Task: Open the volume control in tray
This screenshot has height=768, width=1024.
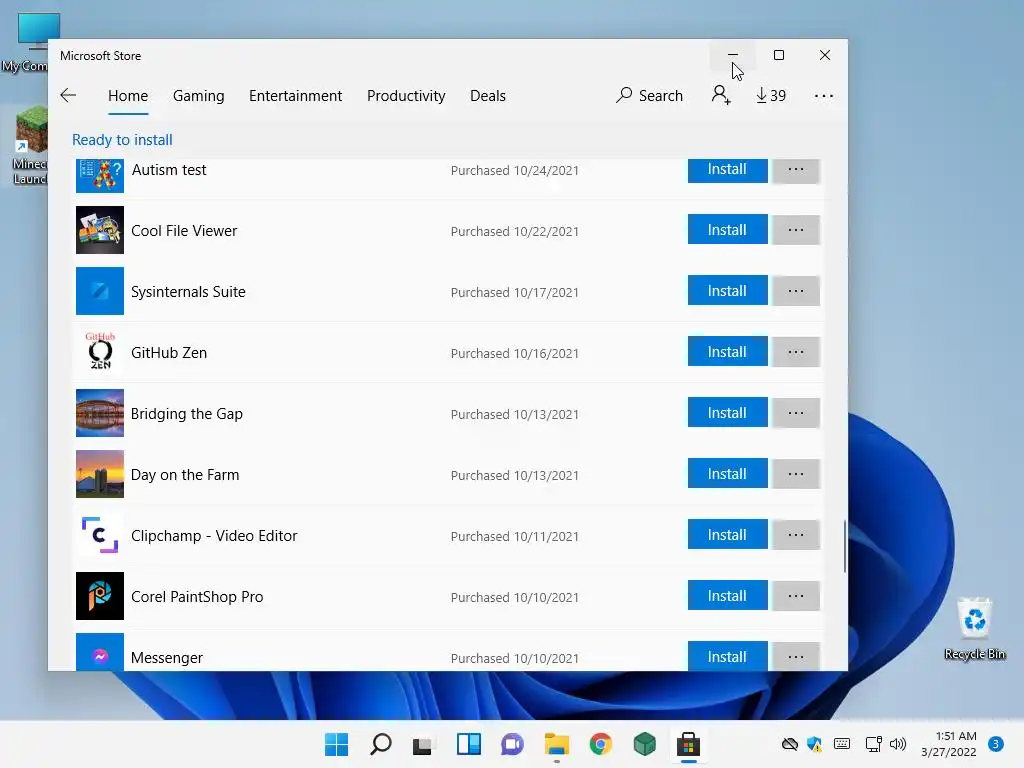Action: pyautogui.click(x=898, y=744)
